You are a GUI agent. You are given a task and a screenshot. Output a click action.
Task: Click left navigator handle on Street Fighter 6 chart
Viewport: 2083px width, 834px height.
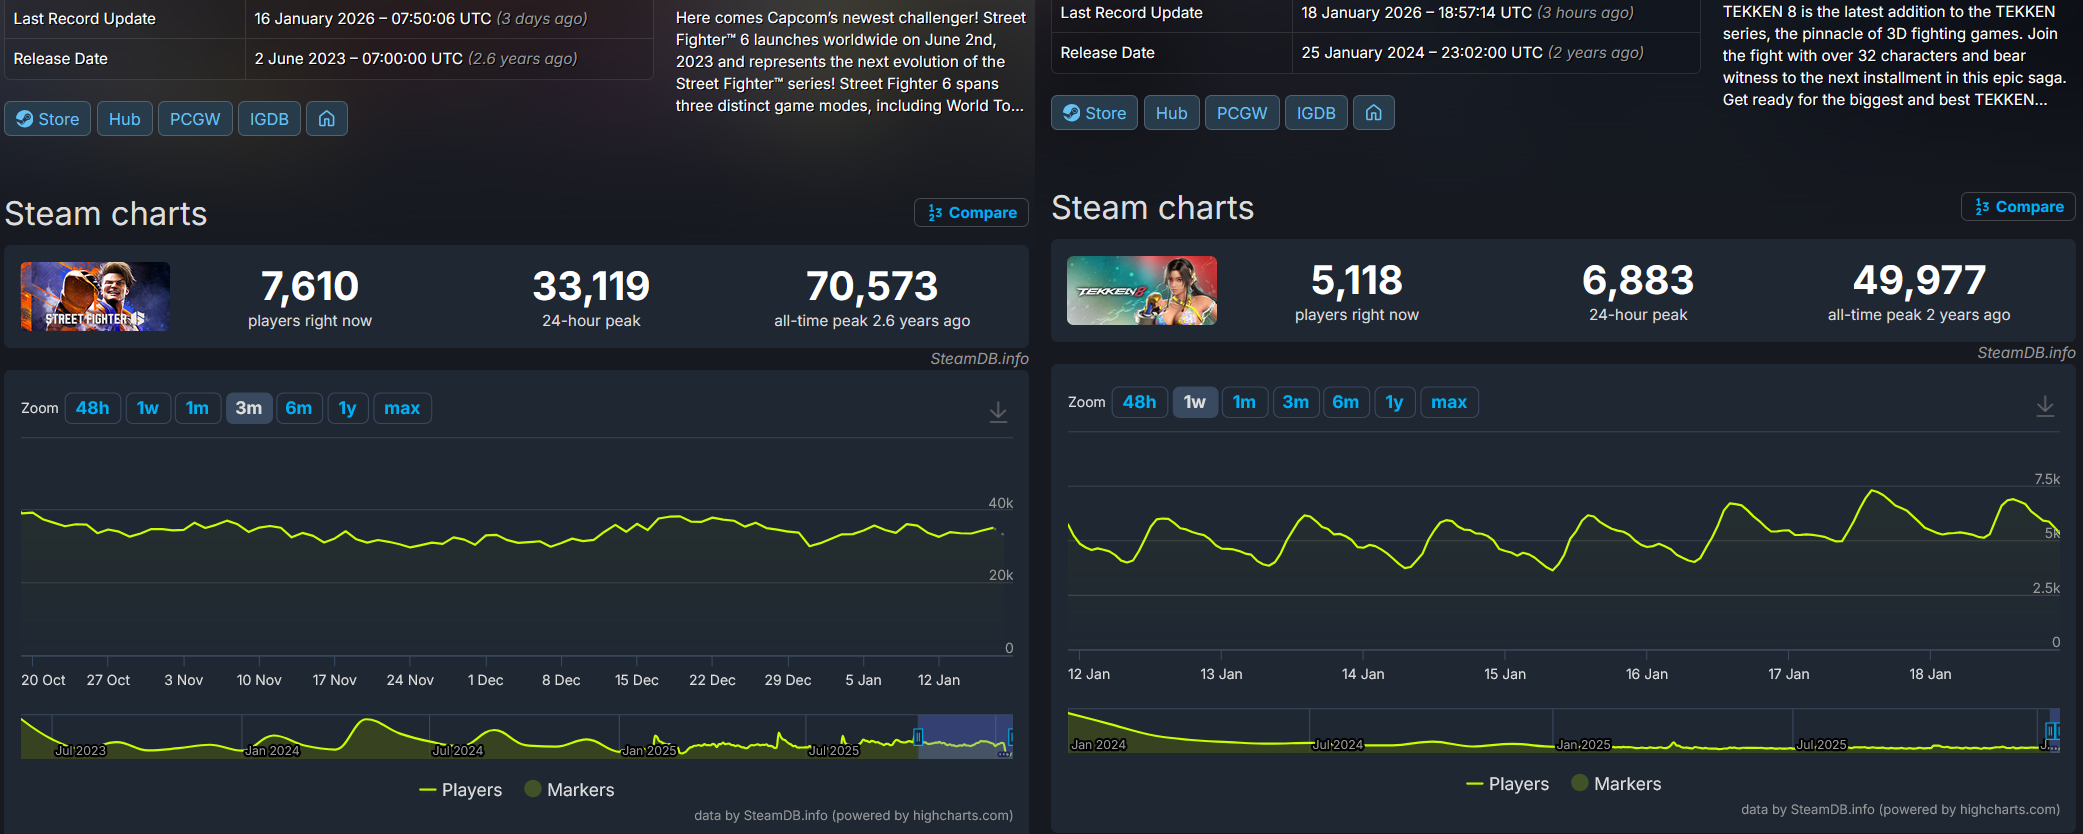(918, 737)
